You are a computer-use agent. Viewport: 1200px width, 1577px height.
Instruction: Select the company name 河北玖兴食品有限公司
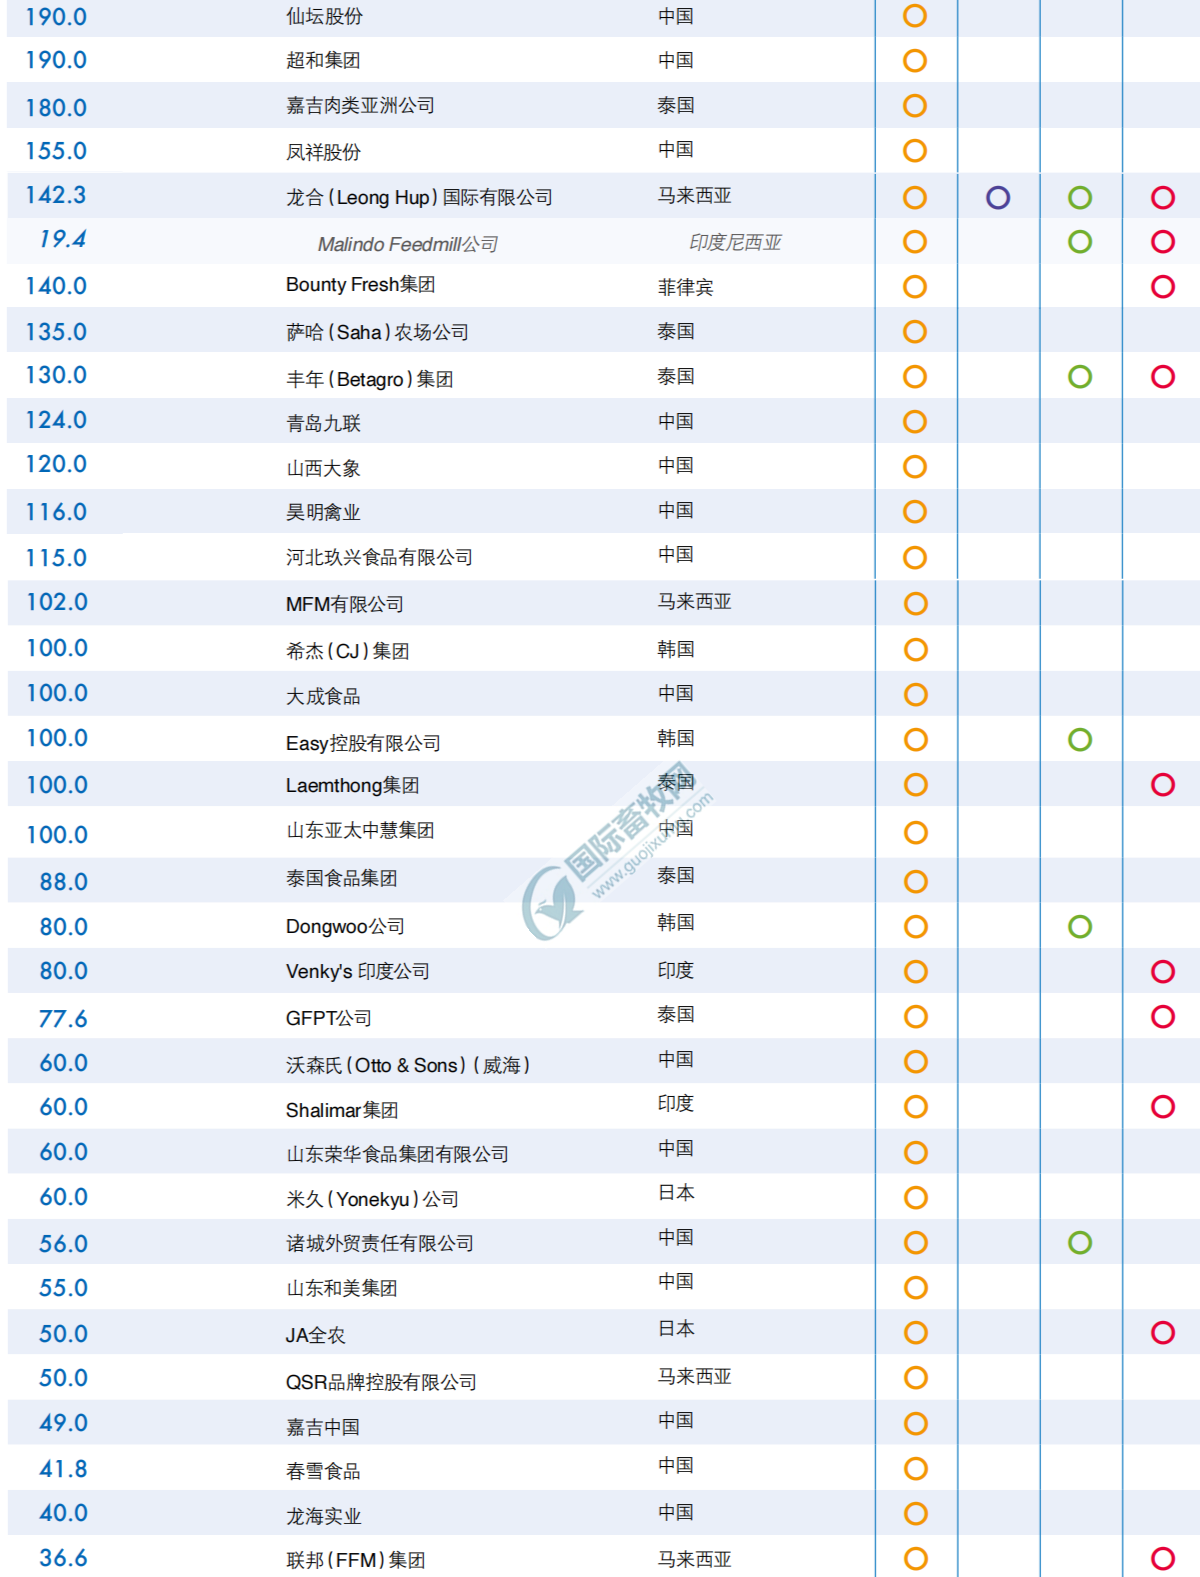pyautogui.click(x=379, y=557)
